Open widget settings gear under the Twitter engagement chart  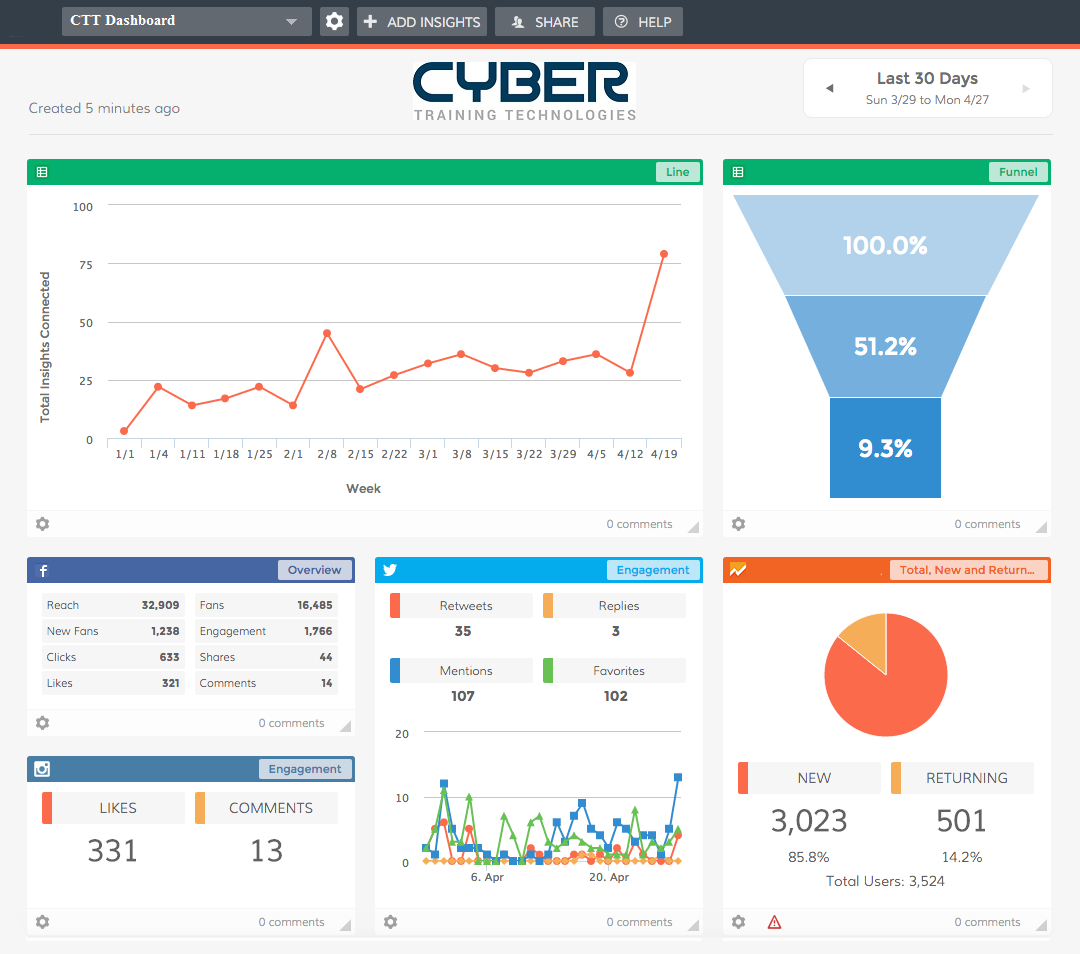[390, 921]
